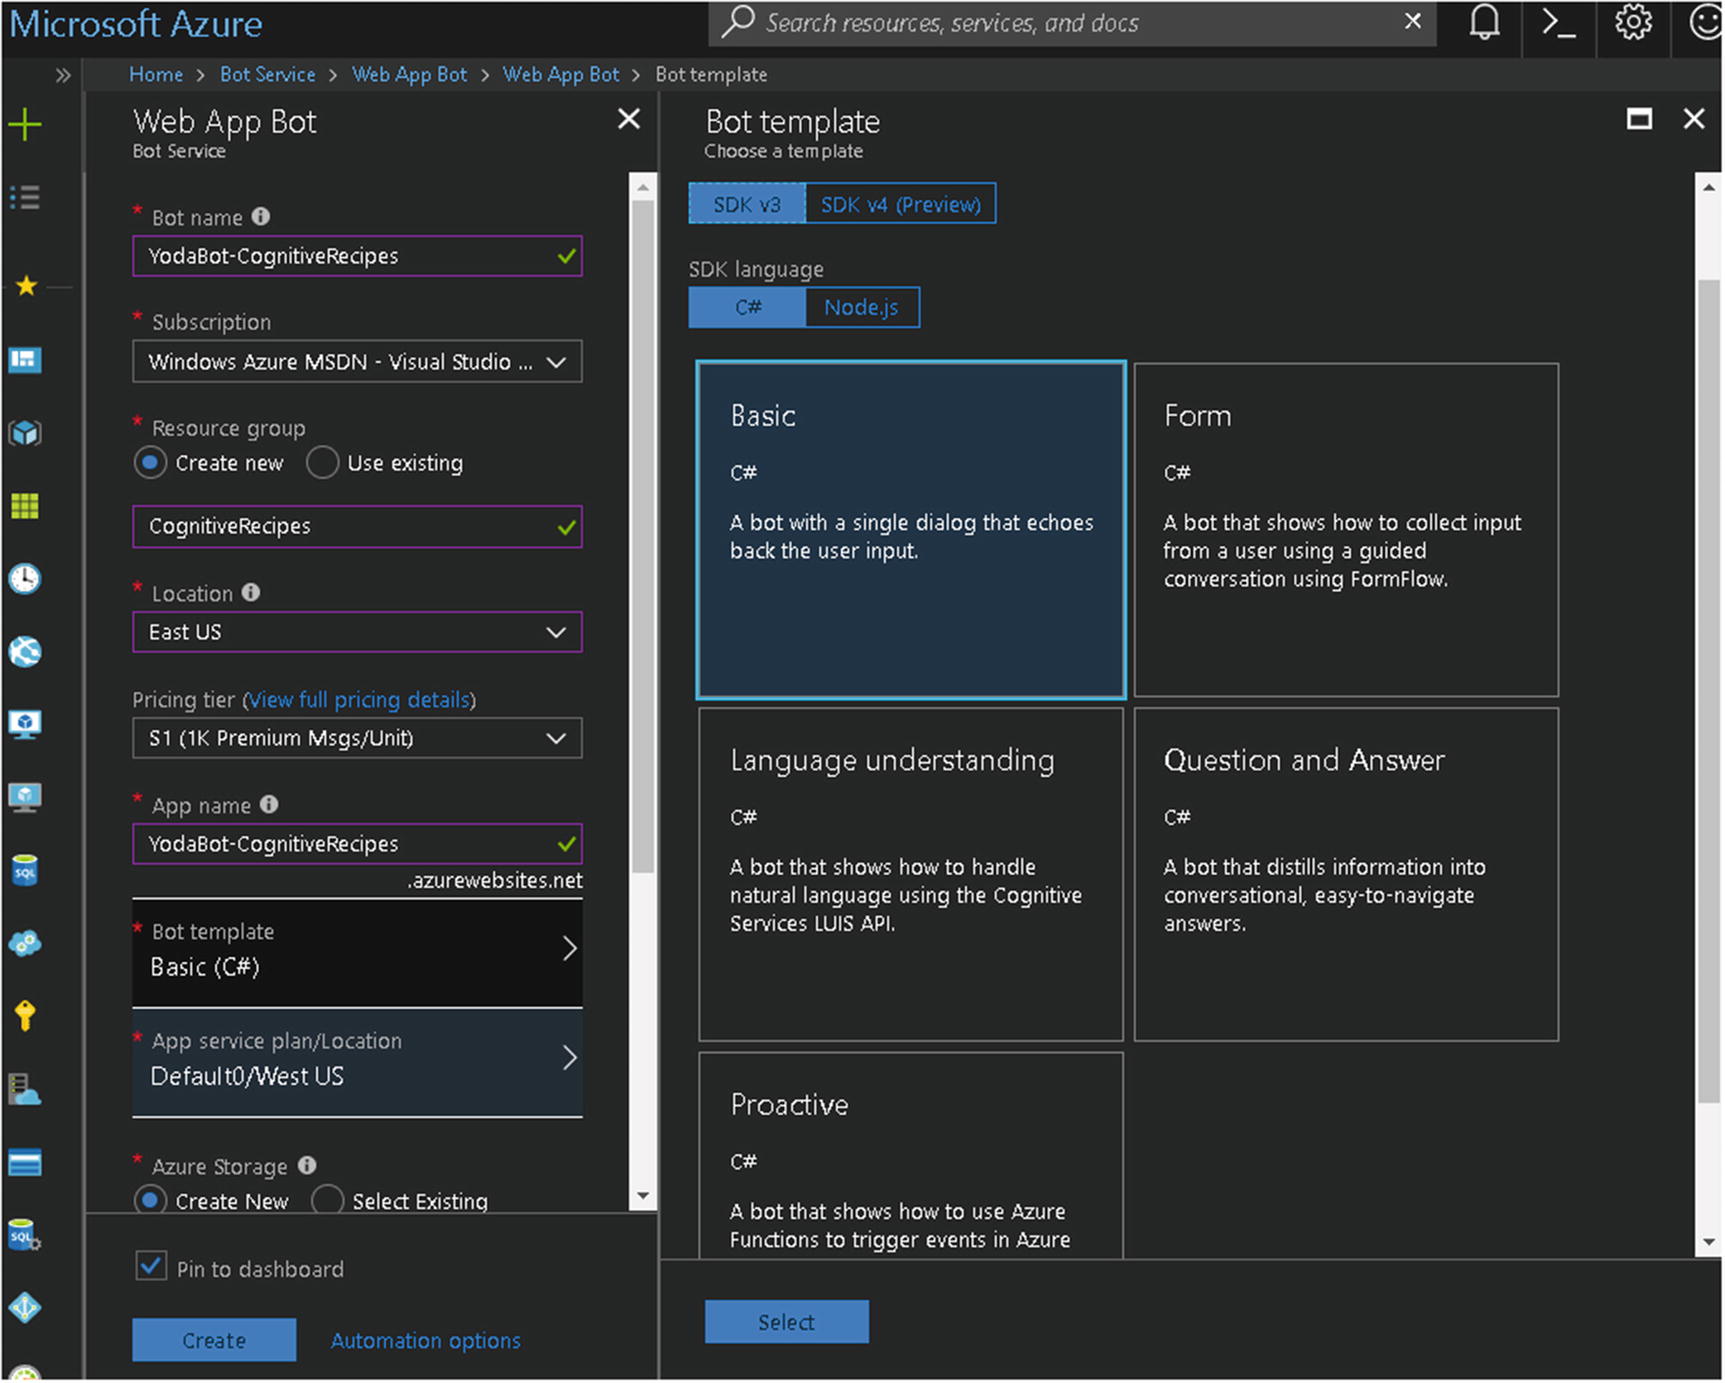Screen dimensions: 1725x1383
Task: Open the Dashboard icon in sidebar
Action: click(25, 360)
